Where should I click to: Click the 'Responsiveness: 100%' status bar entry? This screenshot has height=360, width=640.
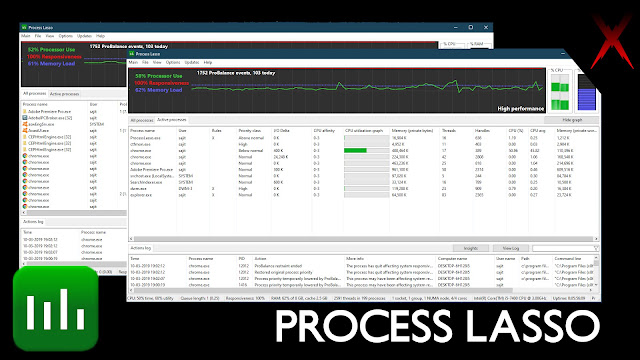click(245, 298)
